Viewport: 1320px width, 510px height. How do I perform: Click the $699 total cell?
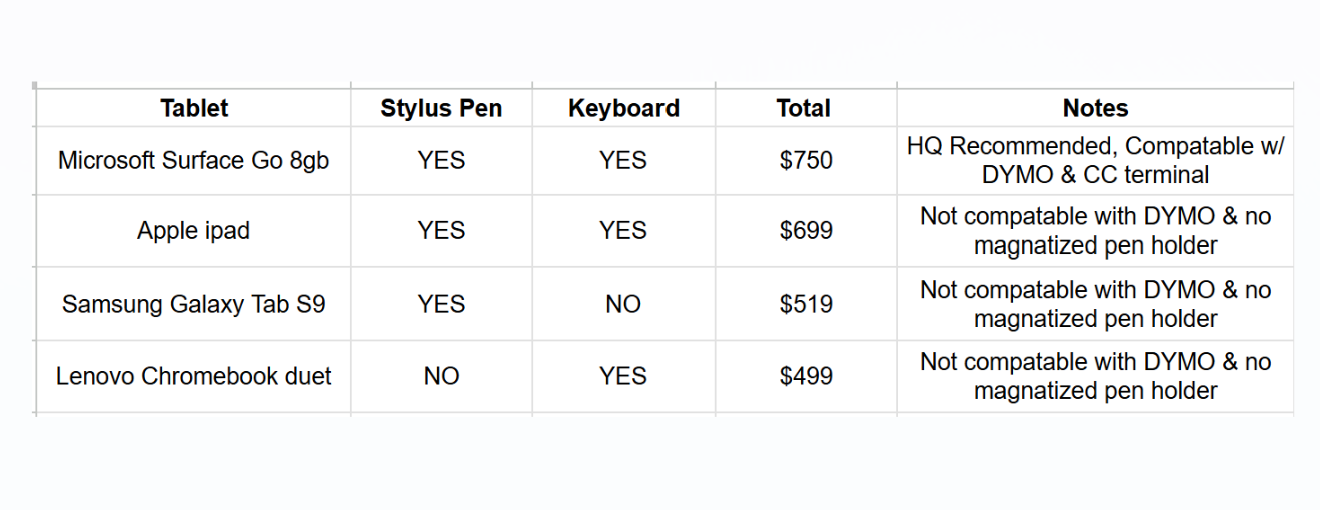point(805,231)
